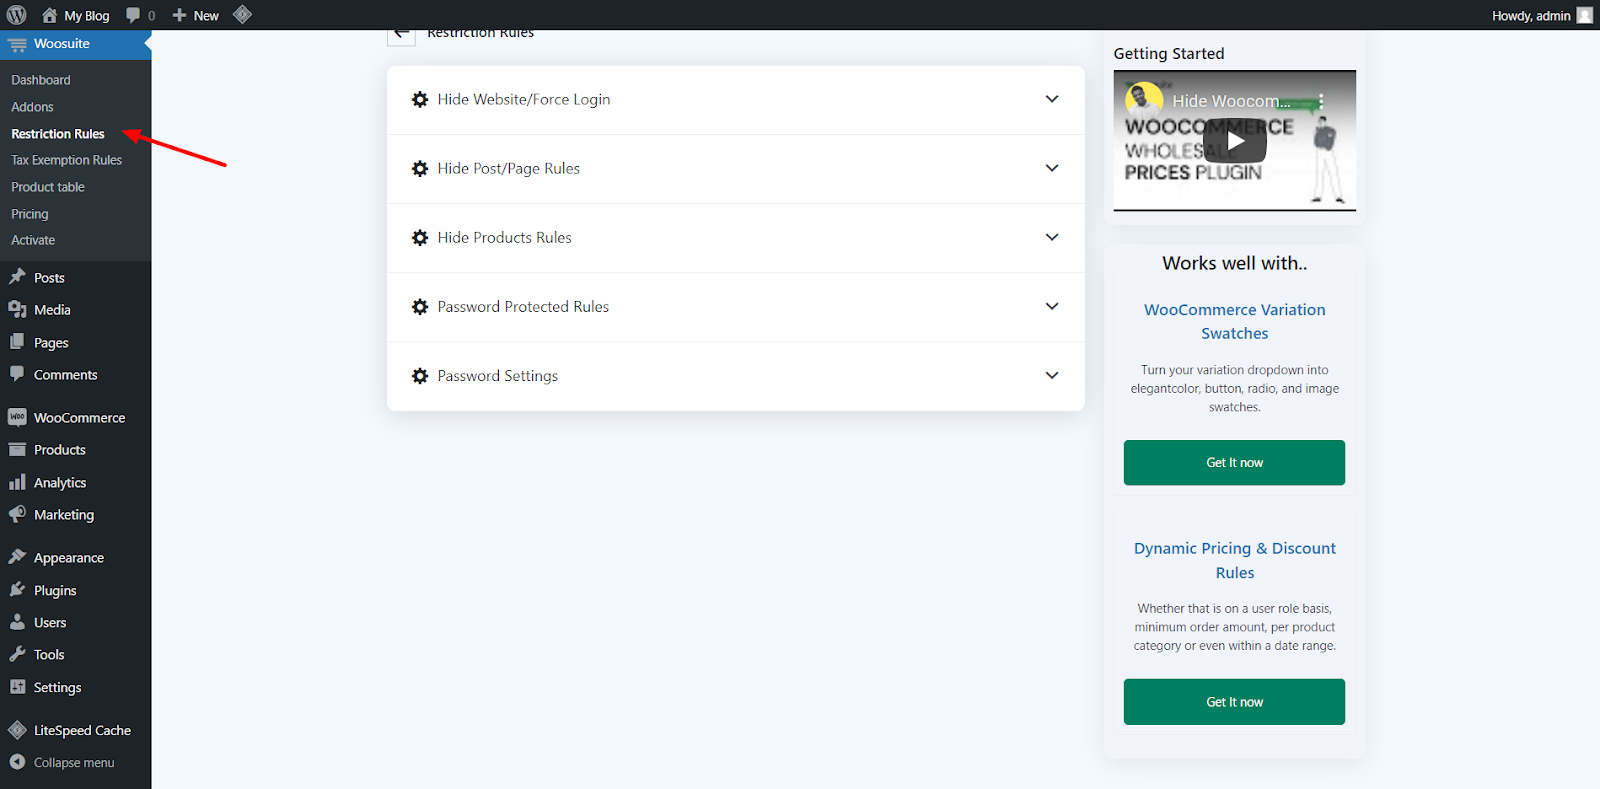Click Hide Products Rules label
Viewport: 1600px width, 789px height.
coord(504,237)
